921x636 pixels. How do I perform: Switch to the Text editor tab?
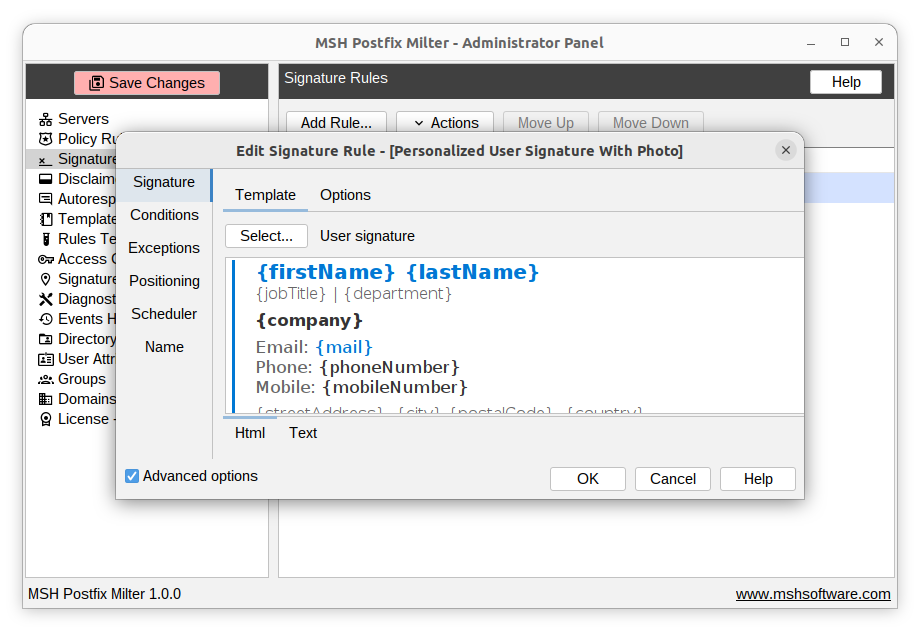coord(302,433)
